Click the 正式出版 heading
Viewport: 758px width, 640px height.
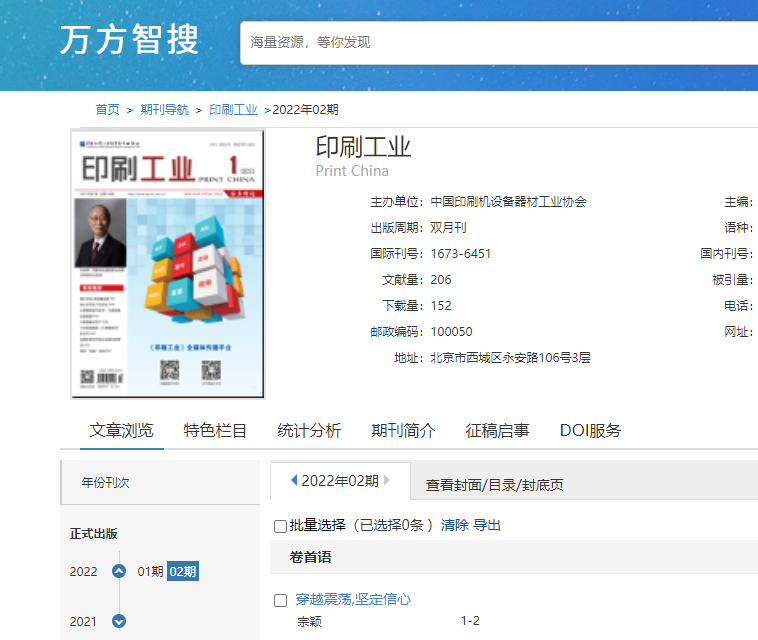(x=93, y=534)
